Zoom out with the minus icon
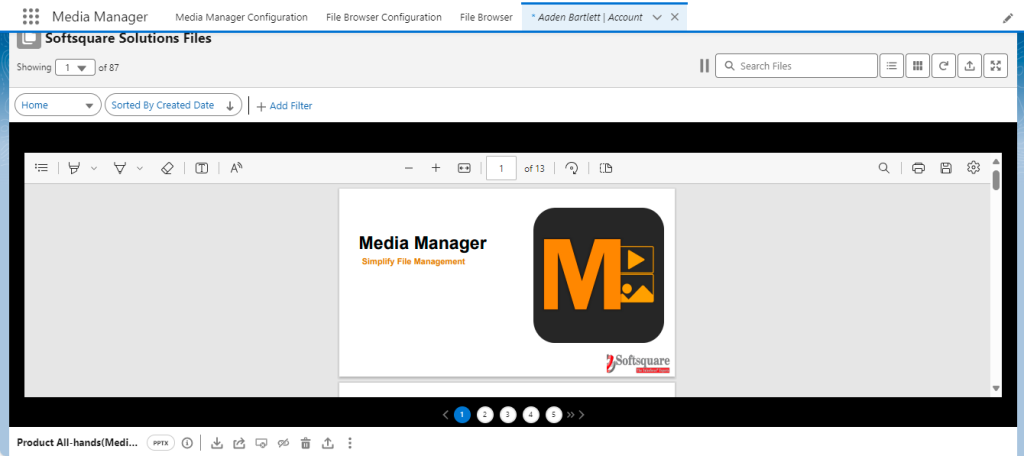Screen dimensions: 1024x456 tap(409, 168)
